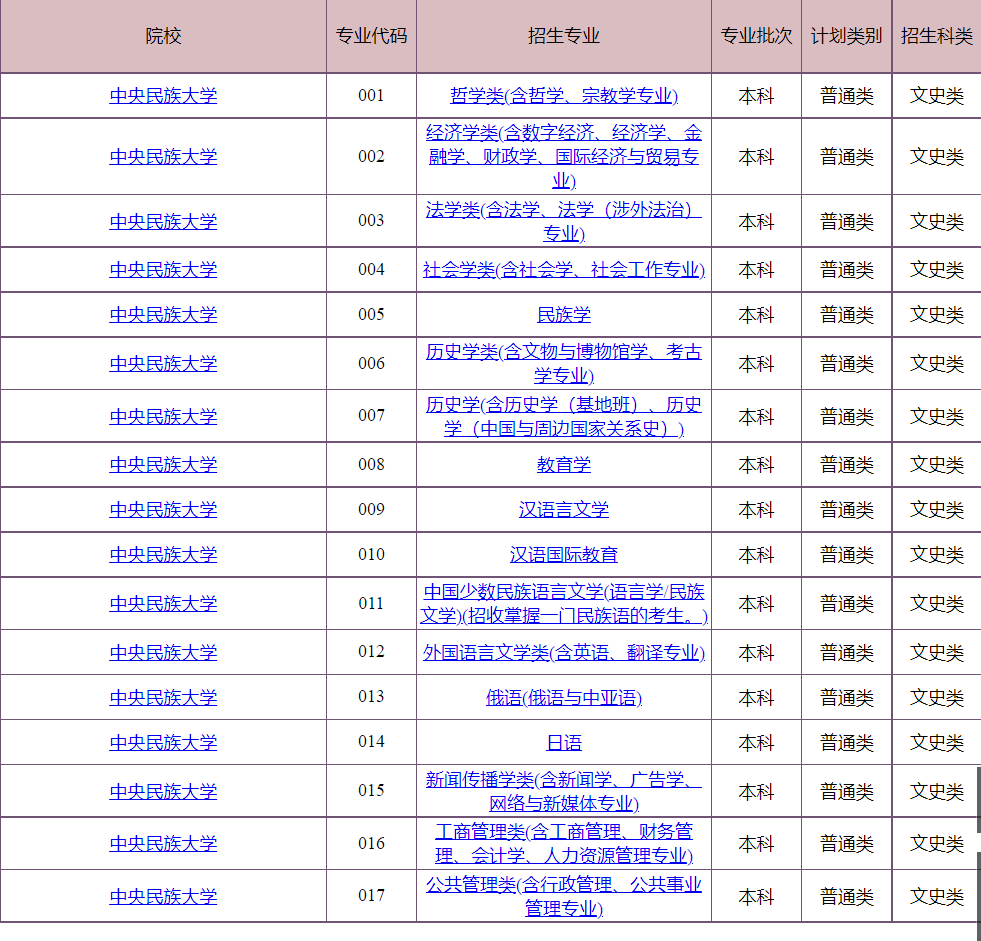Open 历史学类(含文物与博物馆学、考古学专业) link
Screen dimensions: 981x941
click(x=564, y=364)
